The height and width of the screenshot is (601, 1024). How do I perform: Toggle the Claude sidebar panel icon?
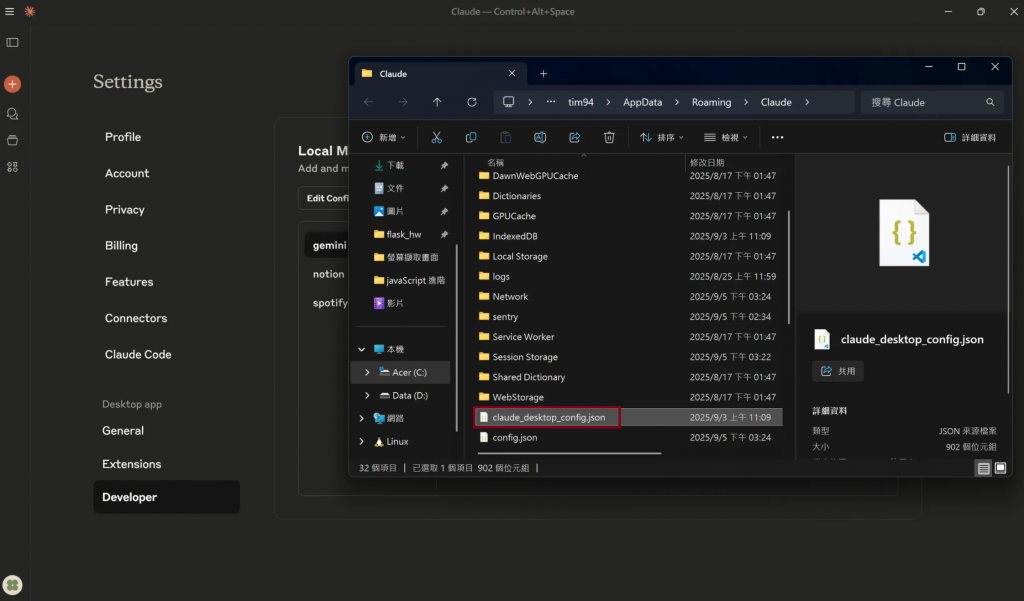coord(12,42)
